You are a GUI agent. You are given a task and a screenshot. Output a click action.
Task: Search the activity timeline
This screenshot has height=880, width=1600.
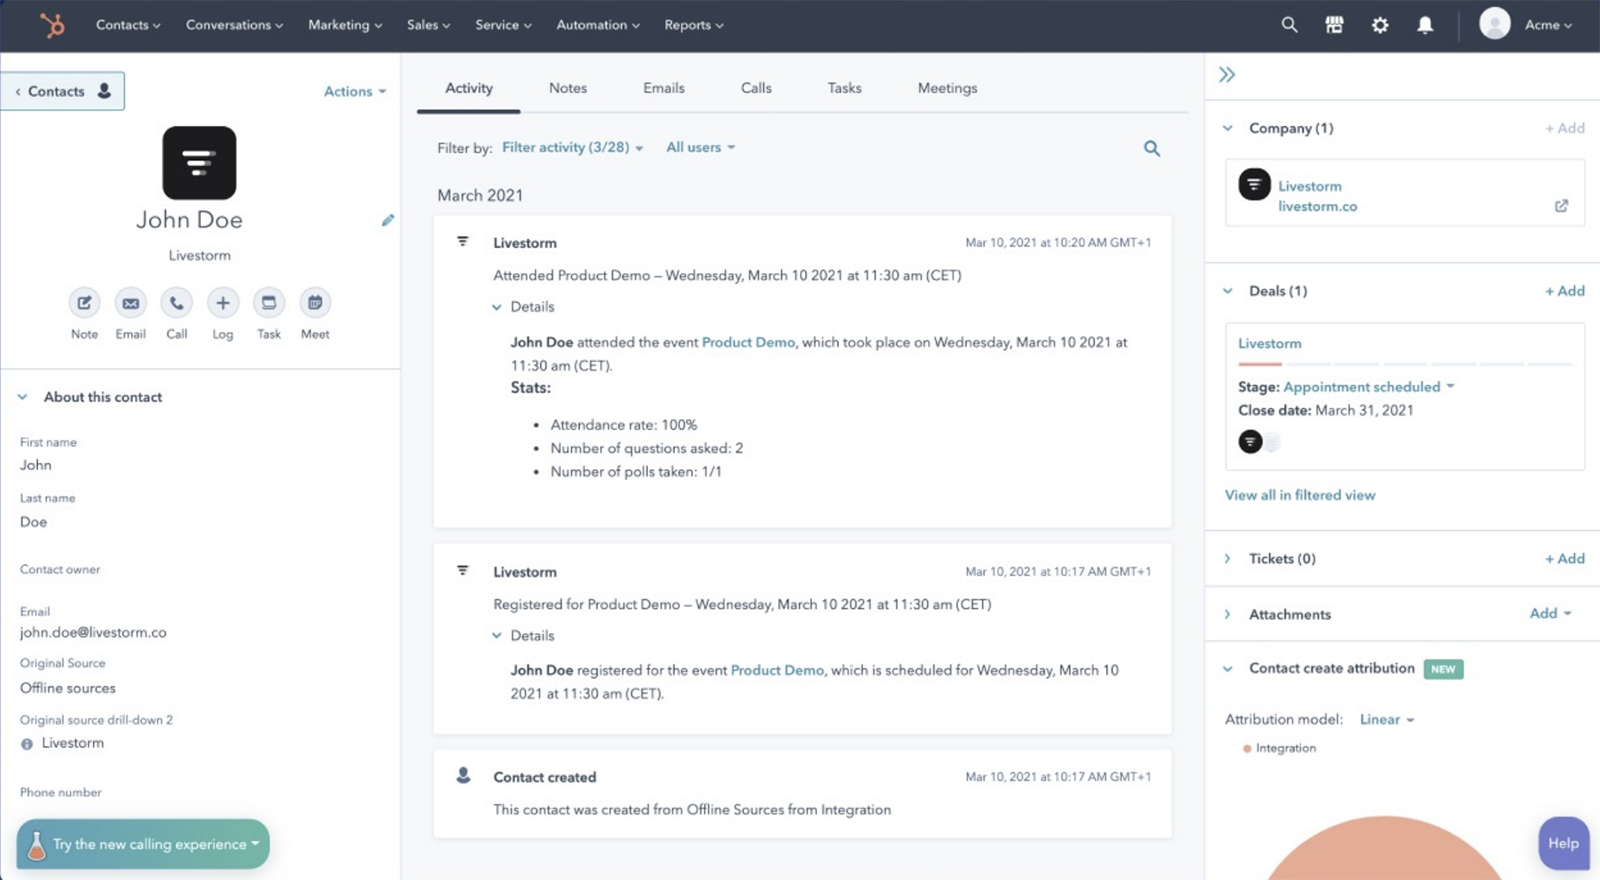click(1152, 148)
